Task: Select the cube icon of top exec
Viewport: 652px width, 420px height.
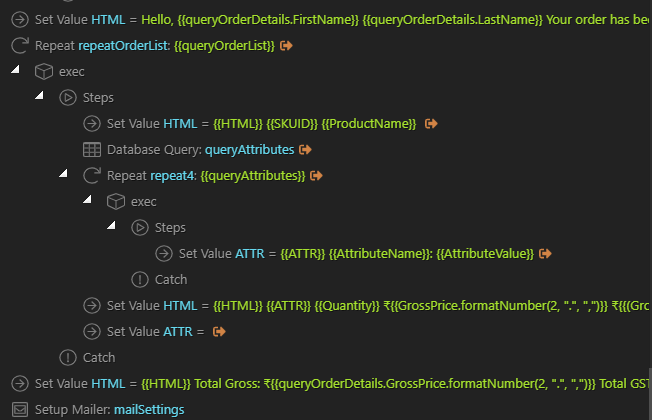Action: [x=44, y=72]
